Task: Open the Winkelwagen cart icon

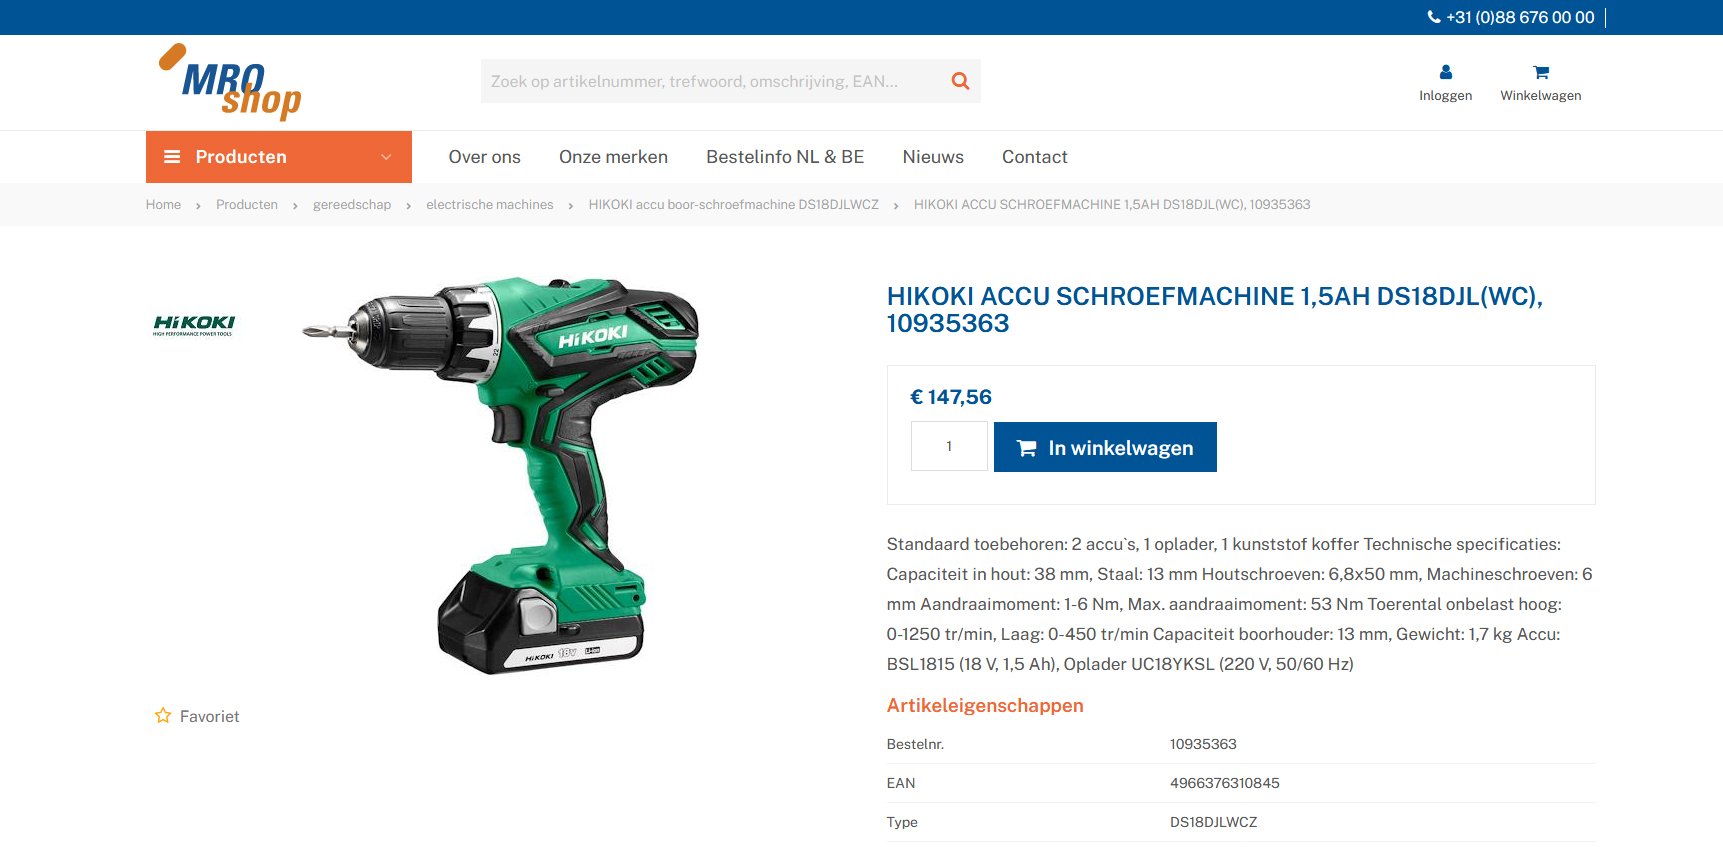Action: [1541, 72]
